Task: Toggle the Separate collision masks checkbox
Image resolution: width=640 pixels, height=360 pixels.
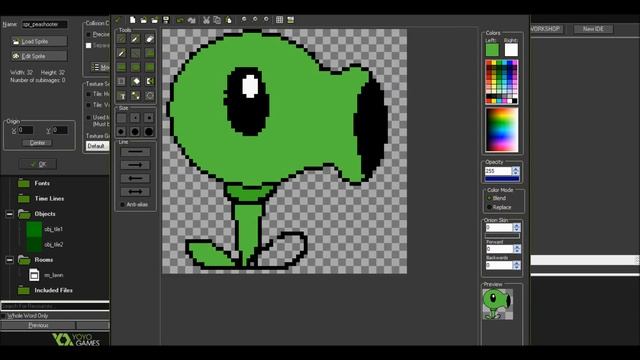Action: coord(89,46)
